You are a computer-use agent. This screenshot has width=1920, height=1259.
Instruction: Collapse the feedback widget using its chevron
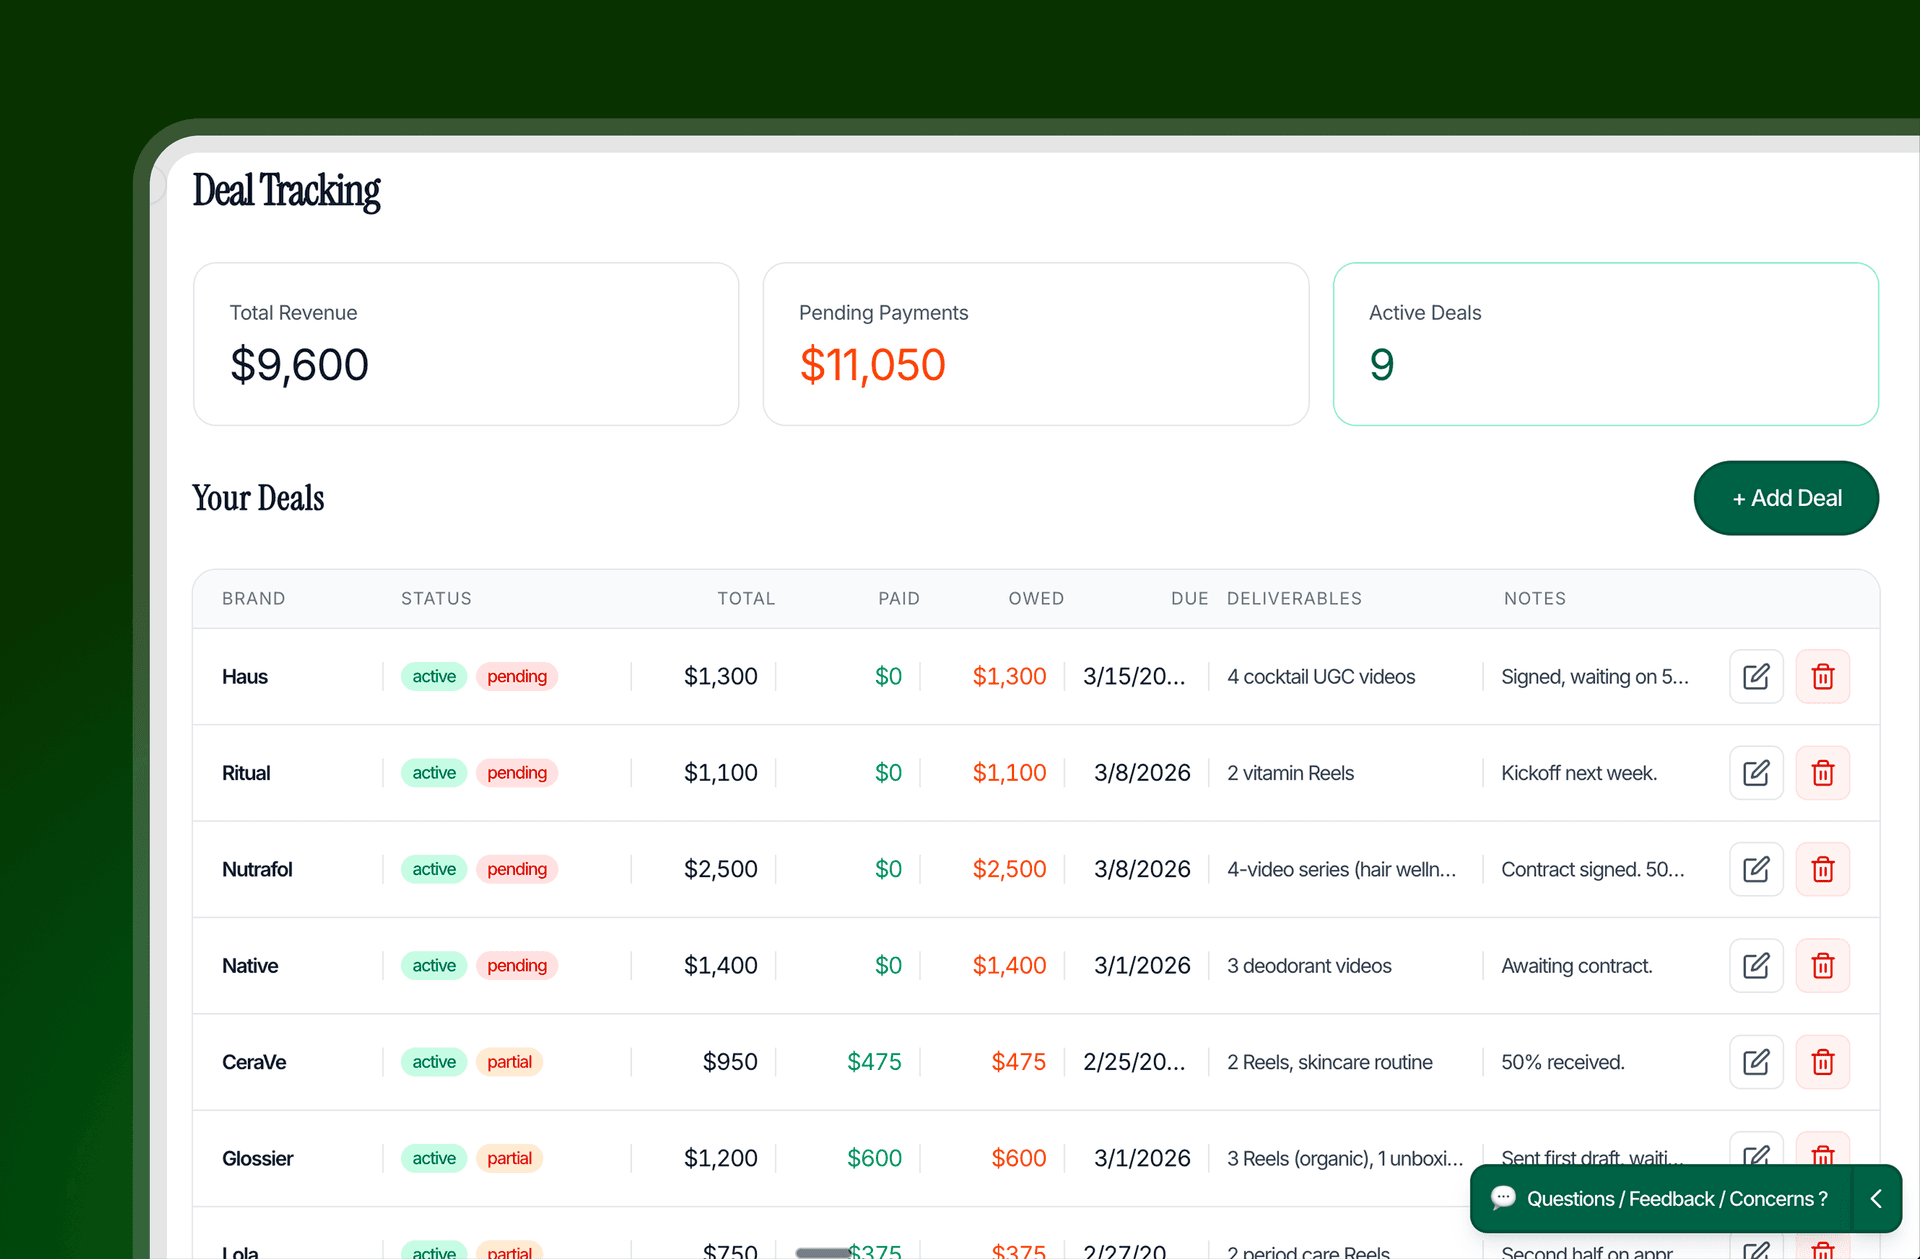coord(1876,1198)
